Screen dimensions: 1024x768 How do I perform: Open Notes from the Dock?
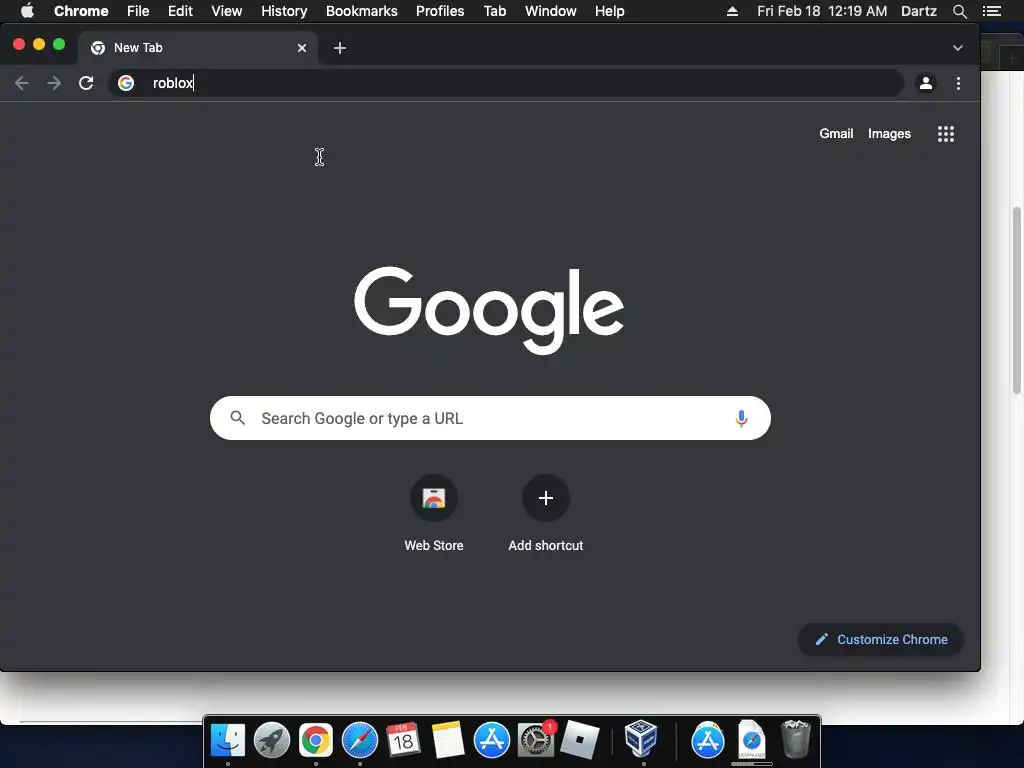(x=447, y=740)
